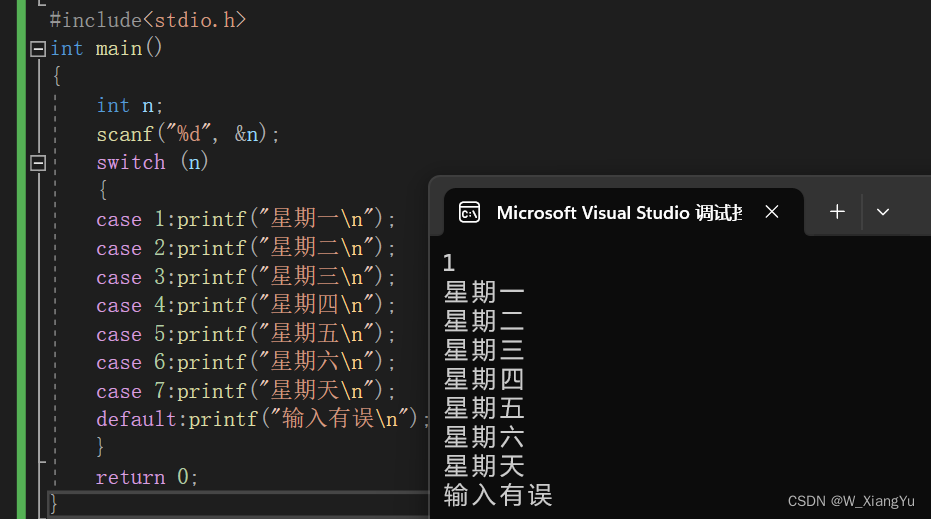
Task: Click the CSDN @W_XiangYu watermark text
Action: pyautogui.click(x=851, y=501)
